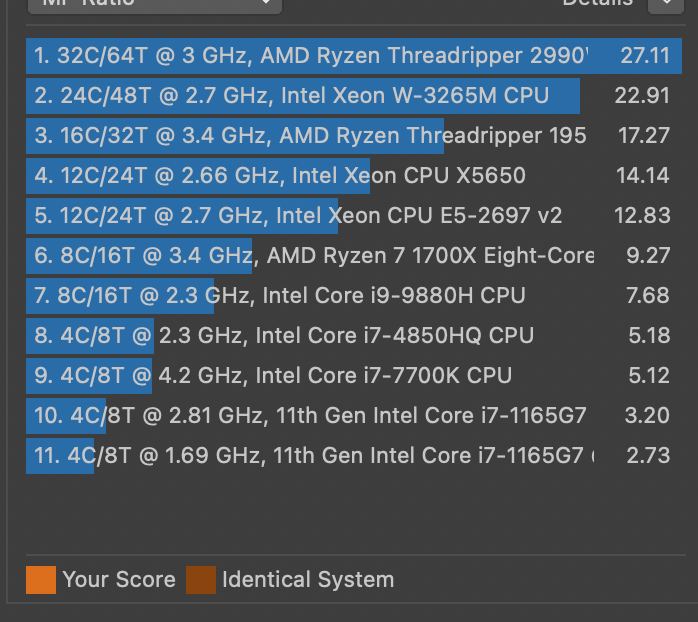This screenshot has width=698, height=622.
Task: Click the 5.18 score value
Action: tap(649, 335)
